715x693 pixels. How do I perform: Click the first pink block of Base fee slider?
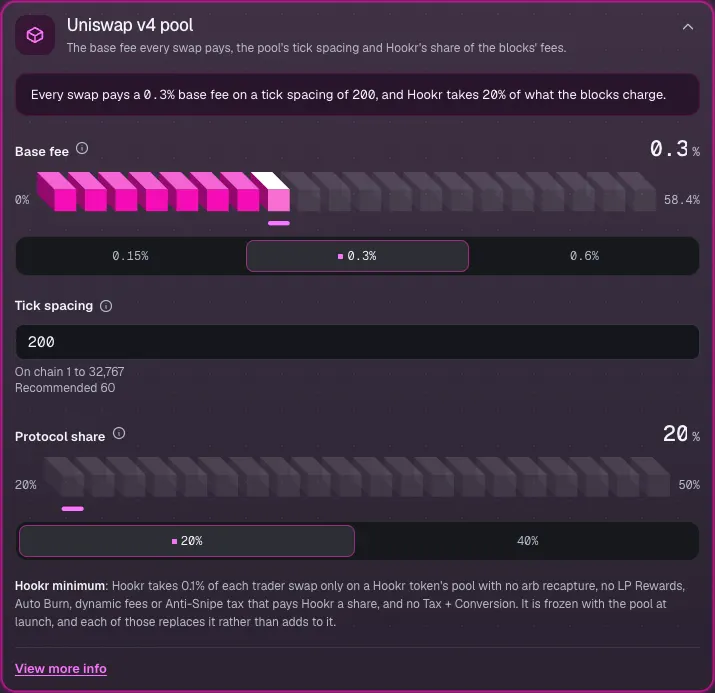point(57,192)
